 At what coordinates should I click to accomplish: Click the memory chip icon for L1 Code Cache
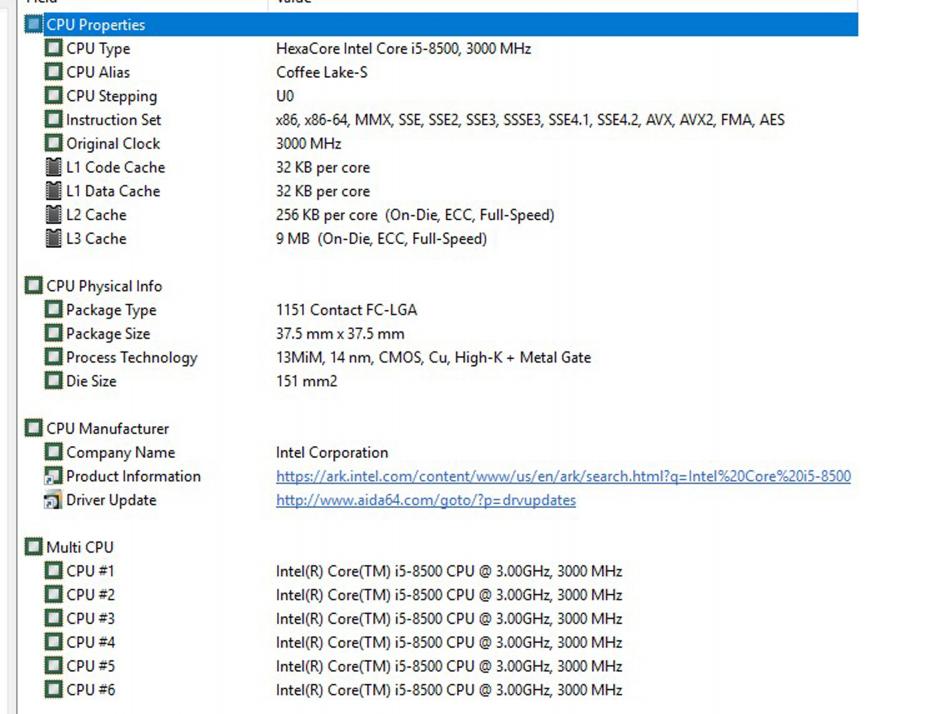pyautogui.click(x=53, y=167)
